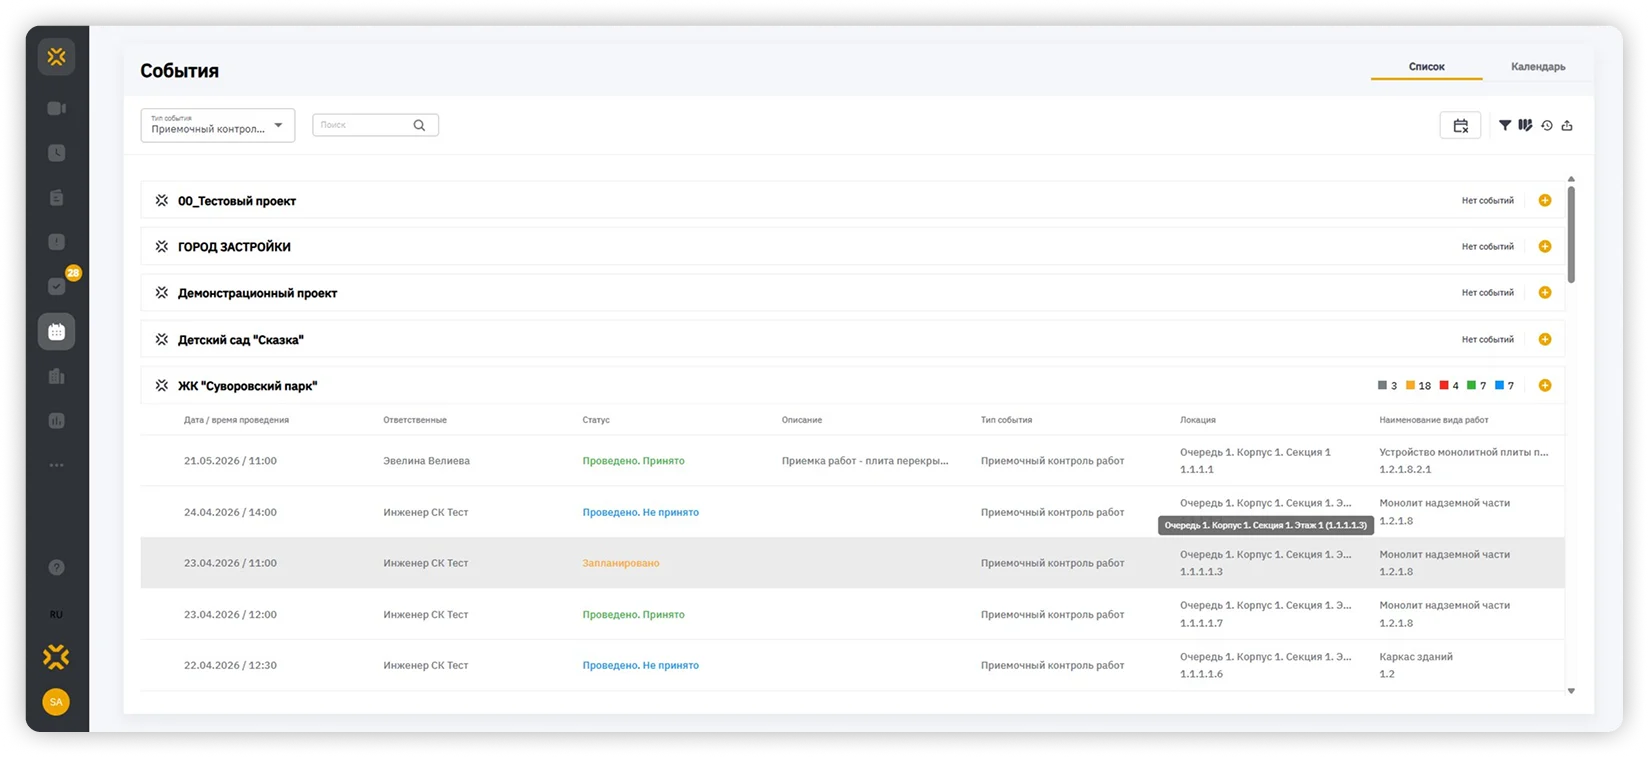This screenshot has height=758, width=1649.
Task: Open the filter funnel icon
Action: 1505,125
